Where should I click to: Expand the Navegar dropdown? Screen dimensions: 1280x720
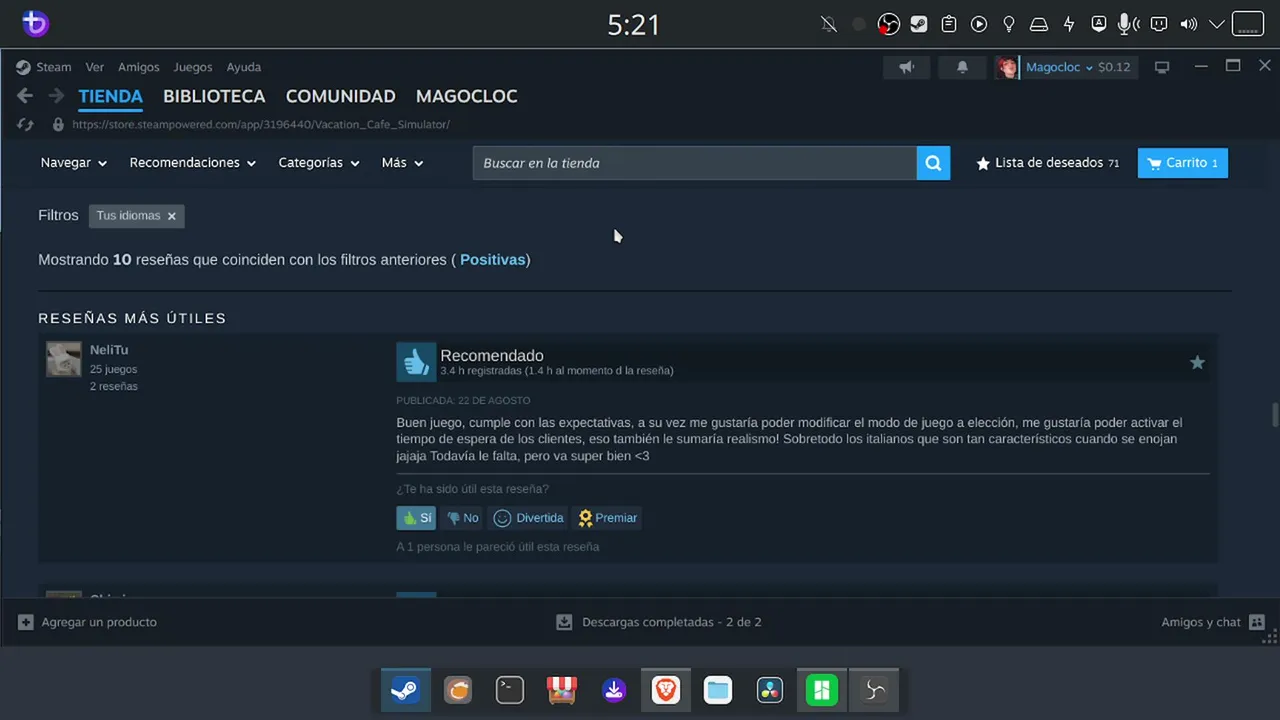[x=74, y=163]
